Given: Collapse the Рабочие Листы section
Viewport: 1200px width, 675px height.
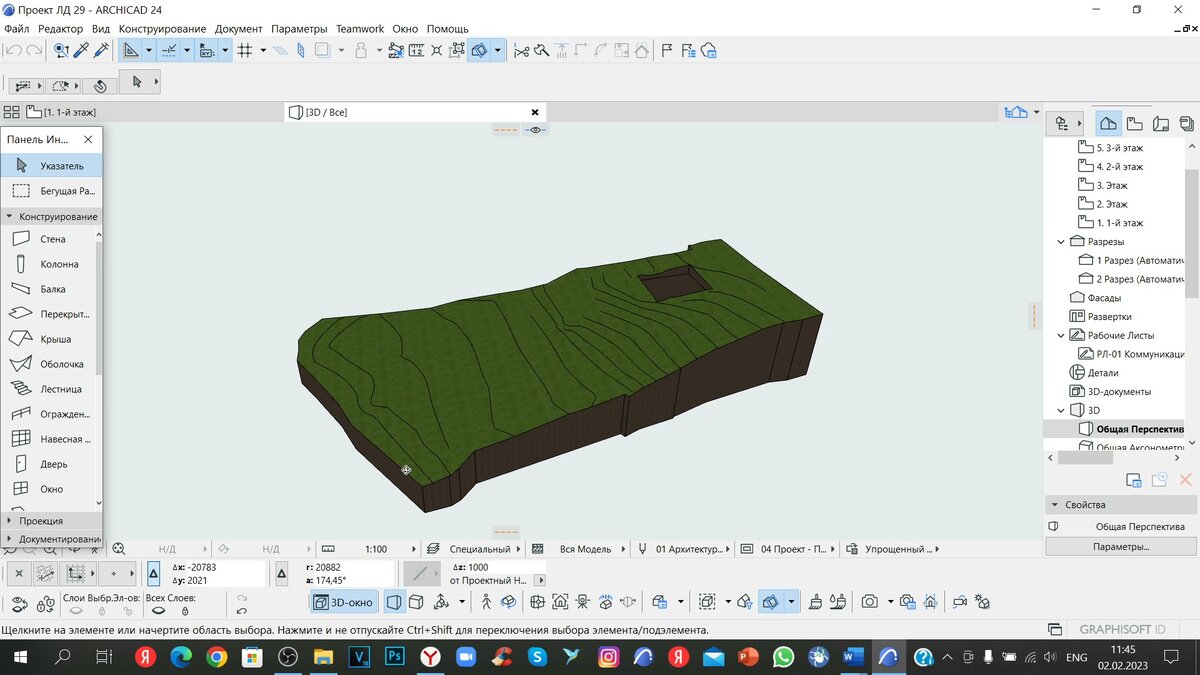Looking at the screenshot, I should (x=1061, y=335).
